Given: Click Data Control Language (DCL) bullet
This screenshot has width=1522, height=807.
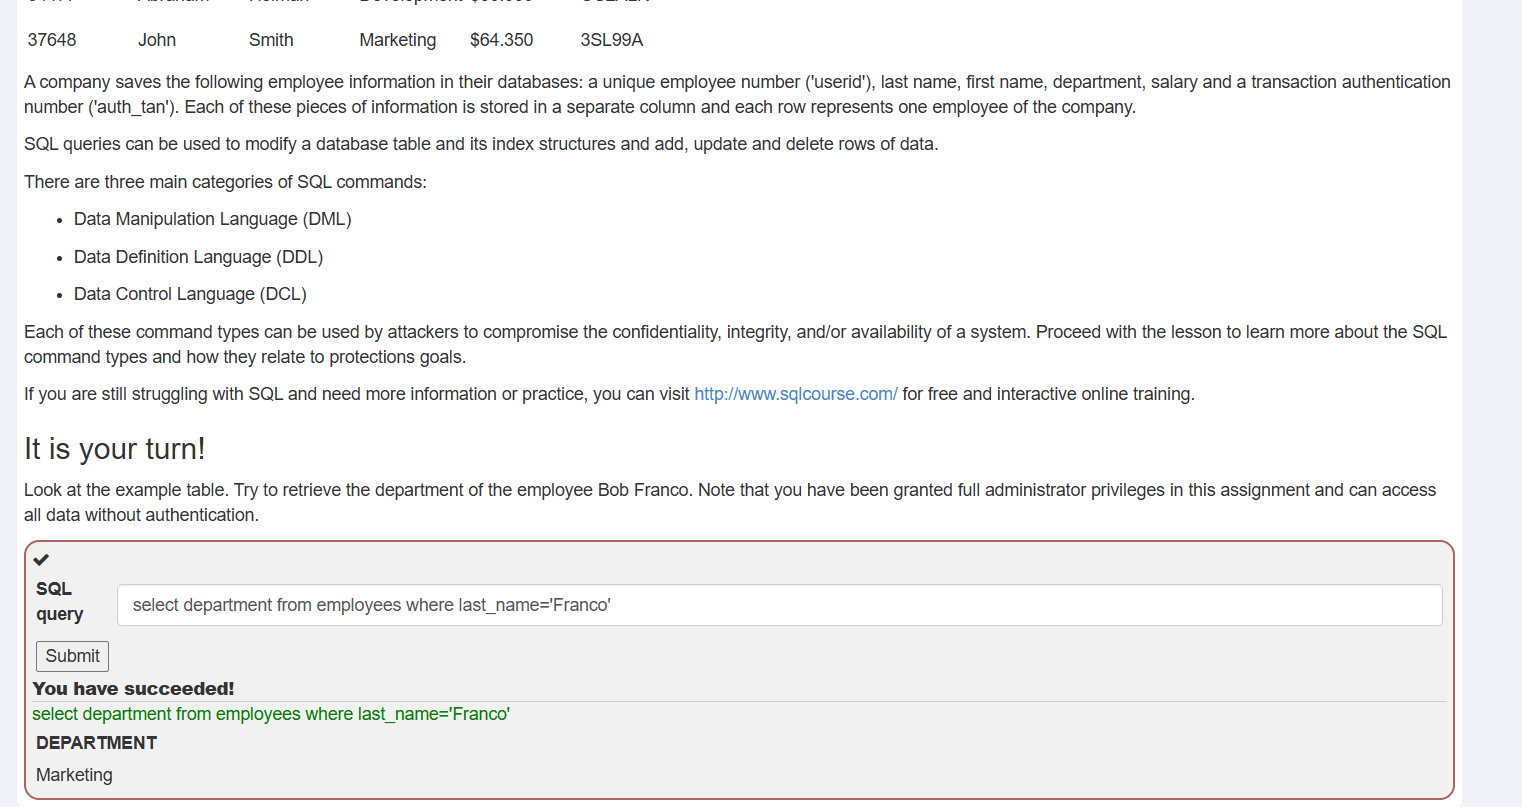Looking at the screenshot, I should pos(190,294).
